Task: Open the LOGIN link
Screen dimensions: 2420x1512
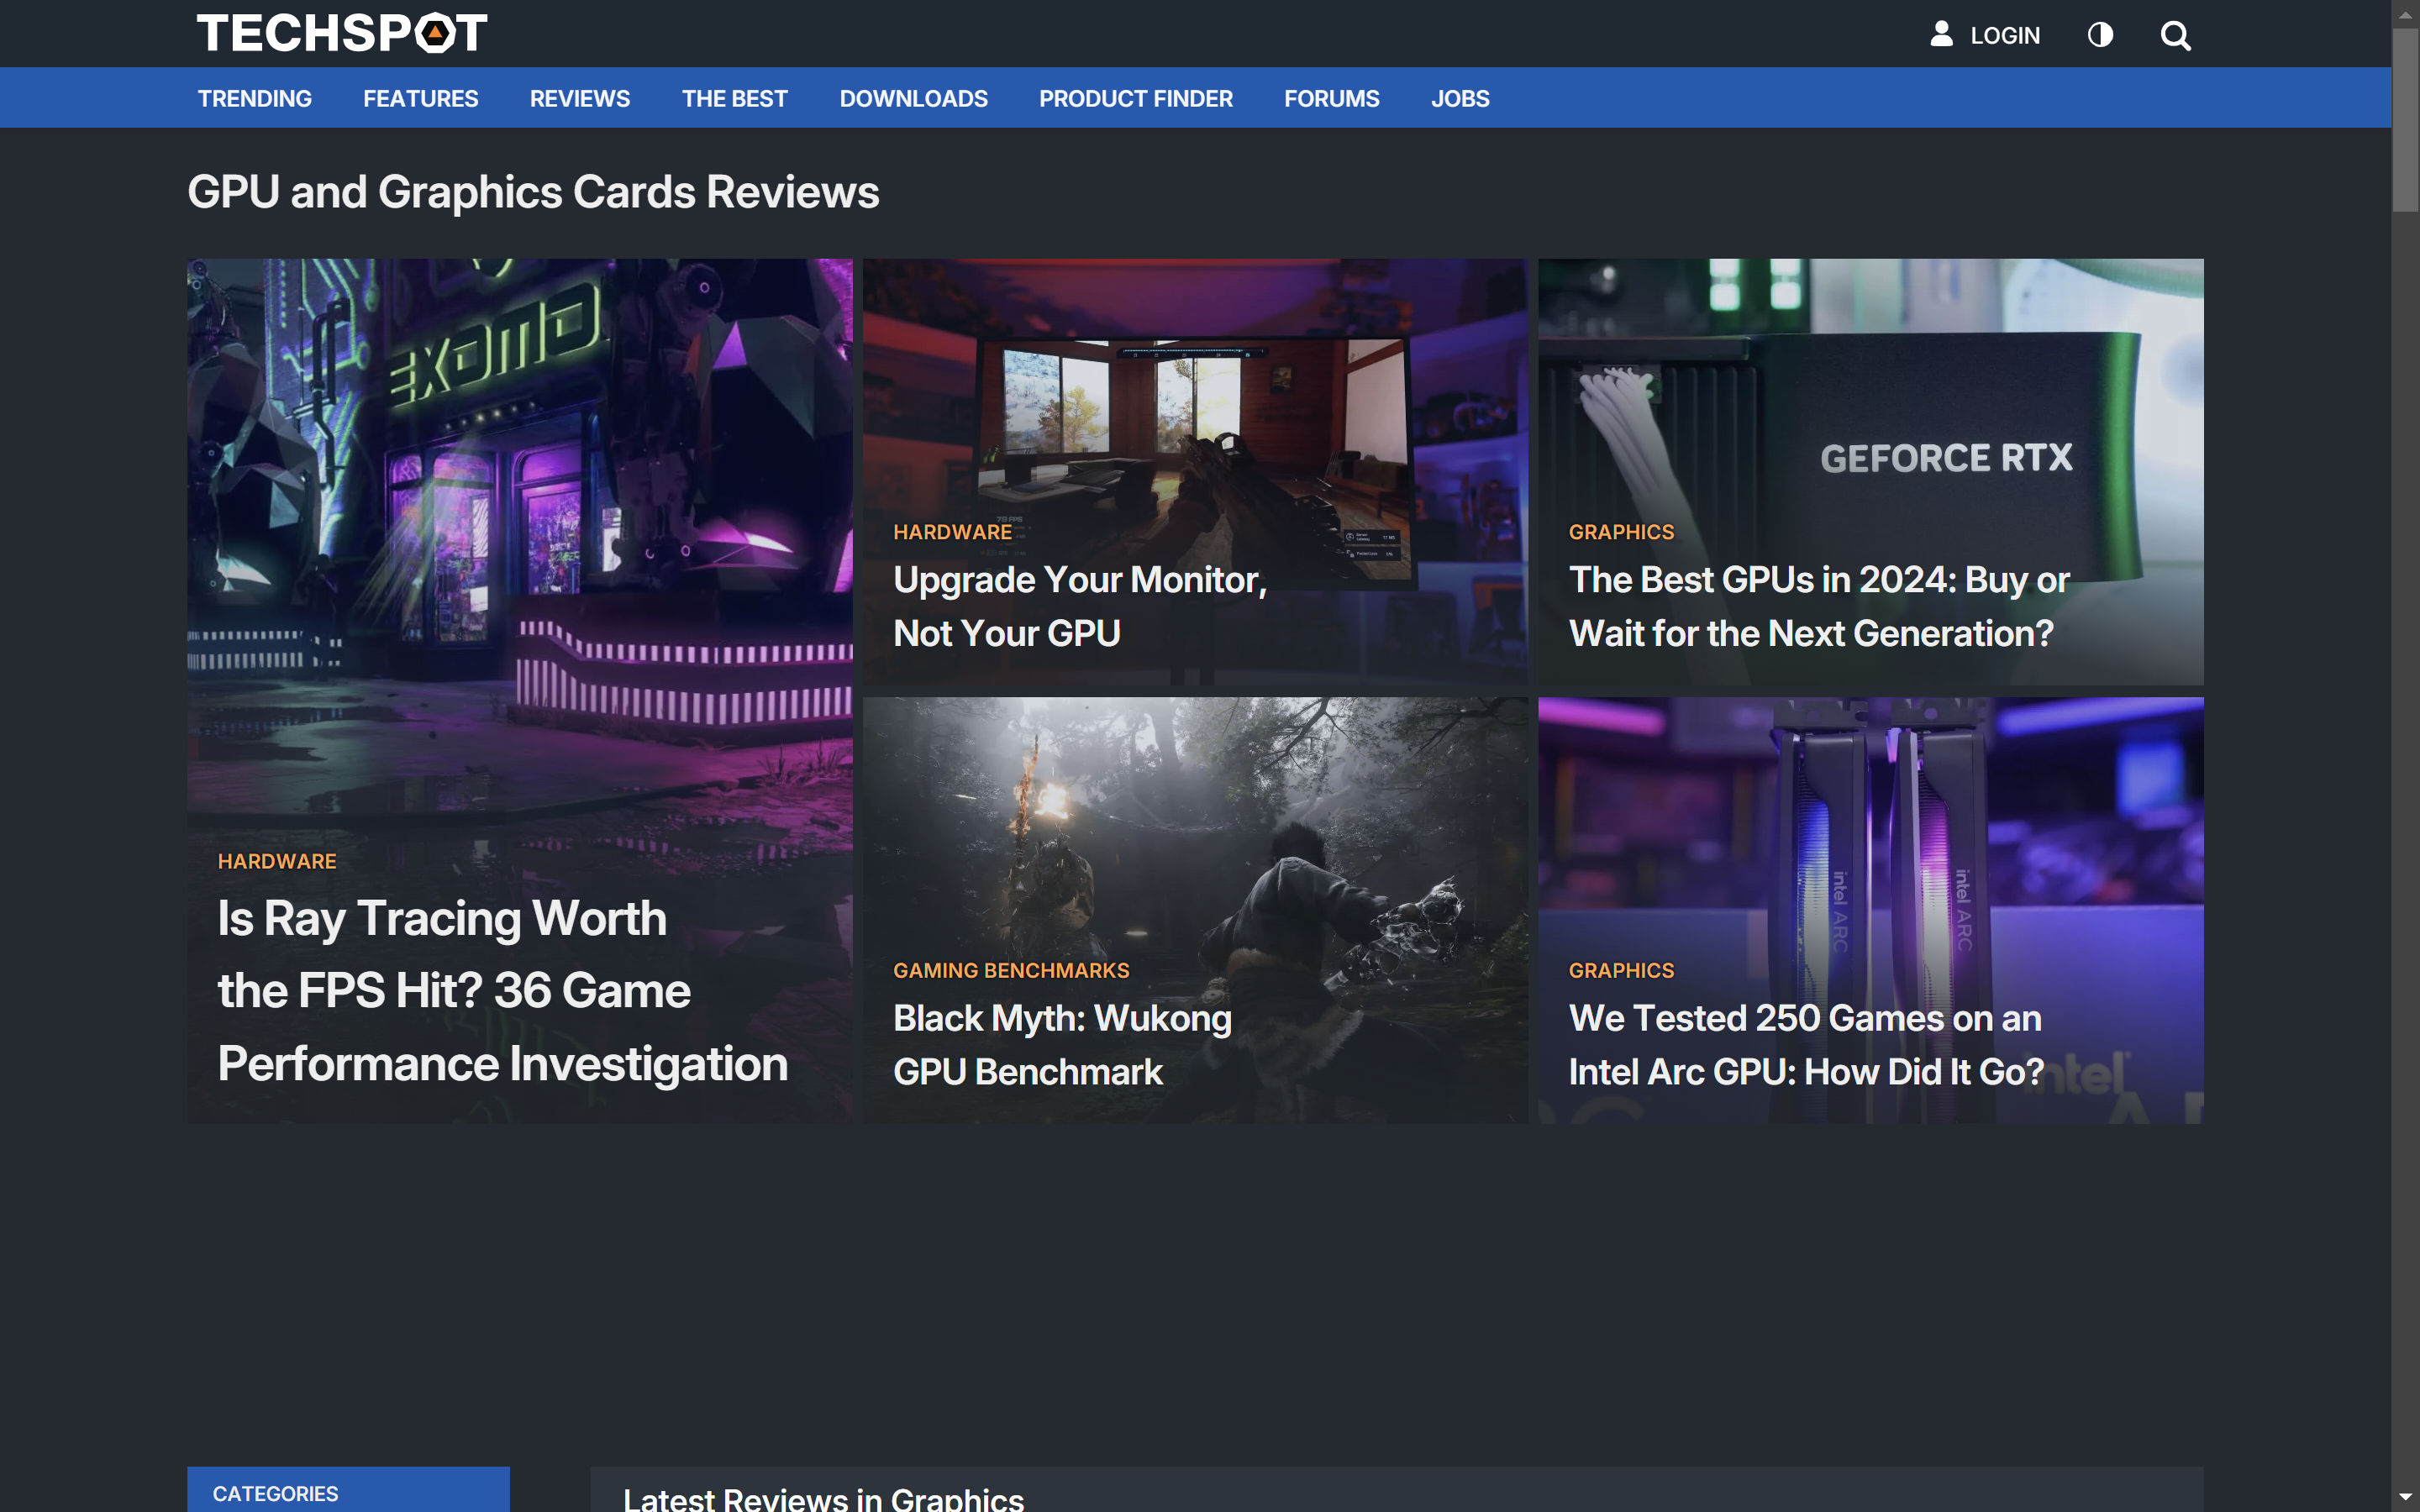Action: 2004,36
